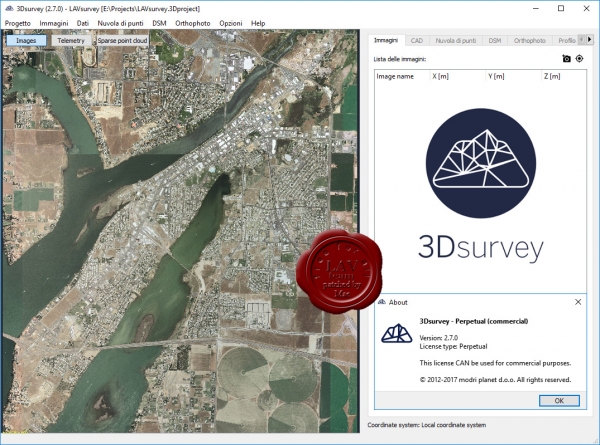Sort by Z [m] column header
The height and width of the screenshot is (445, 600).
coord(563,76)
